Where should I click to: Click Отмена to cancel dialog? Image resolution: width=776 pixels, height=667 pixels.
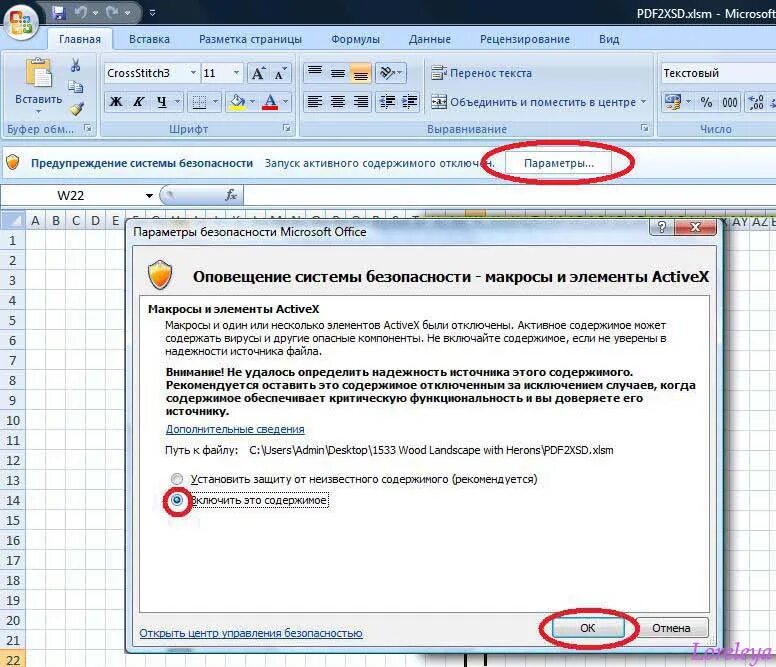coord(671,627)
